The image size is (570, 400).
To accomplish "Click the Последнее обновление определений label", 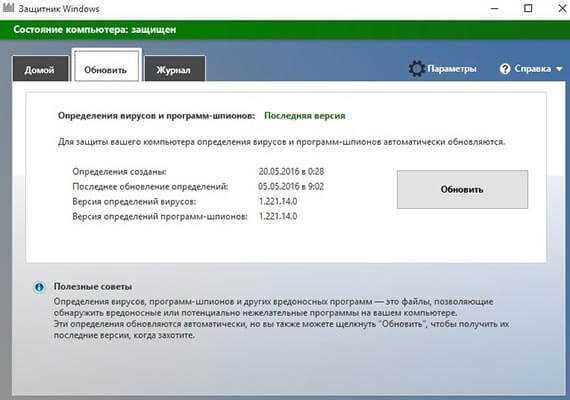I will [150, 187].
